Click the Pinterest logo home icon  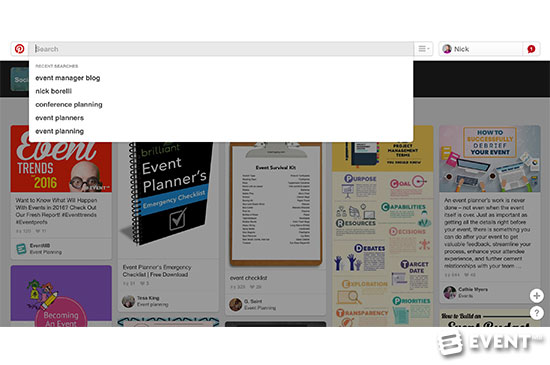[19, 49]
